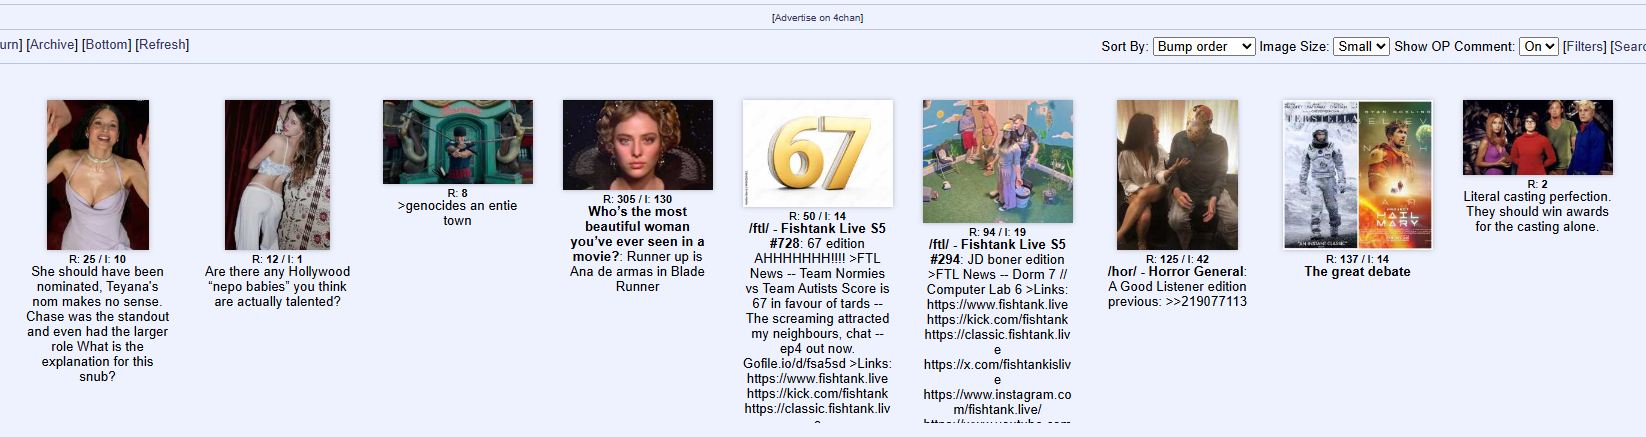Click the 'R: 2' stats under casting thumbnail
Screen dimensions: 1646x437
(1537, 184)
